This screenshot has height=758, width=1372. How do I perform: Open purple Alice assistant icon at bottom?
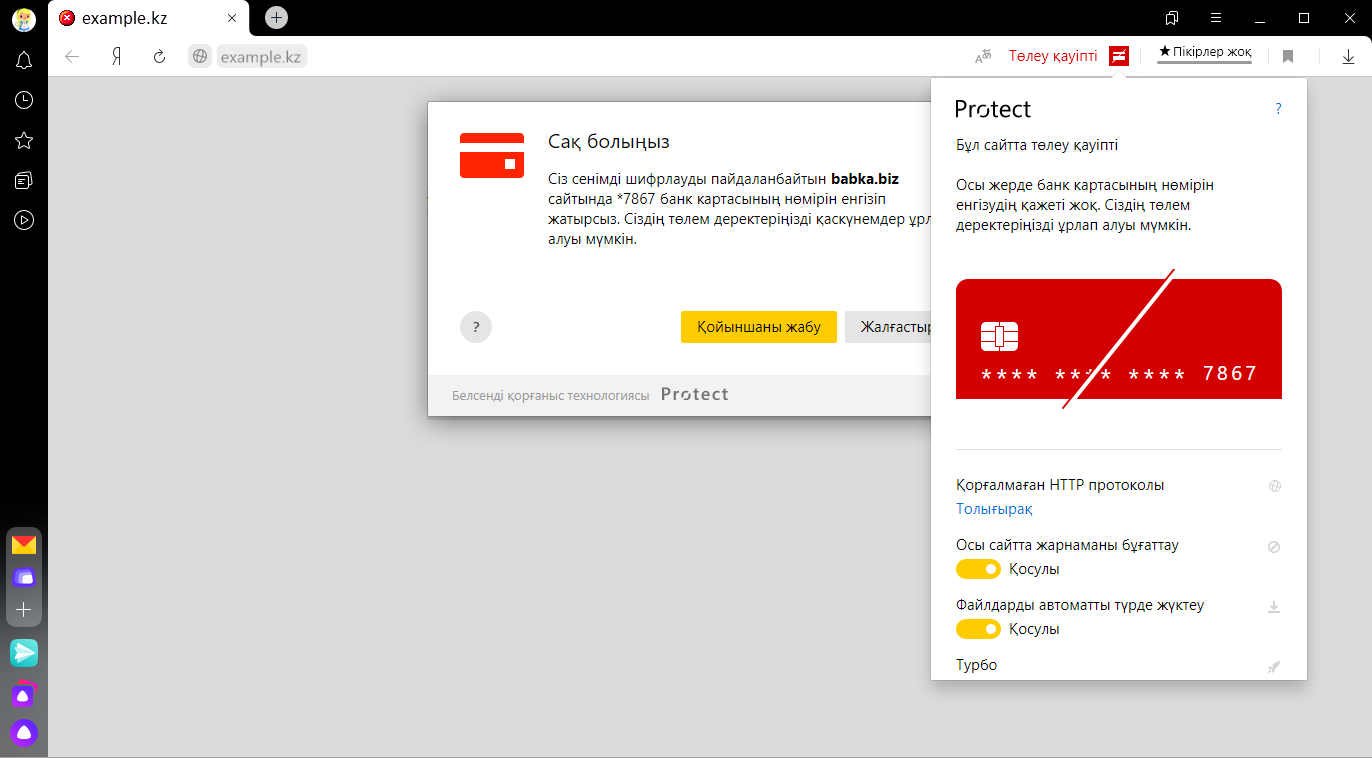24,733
